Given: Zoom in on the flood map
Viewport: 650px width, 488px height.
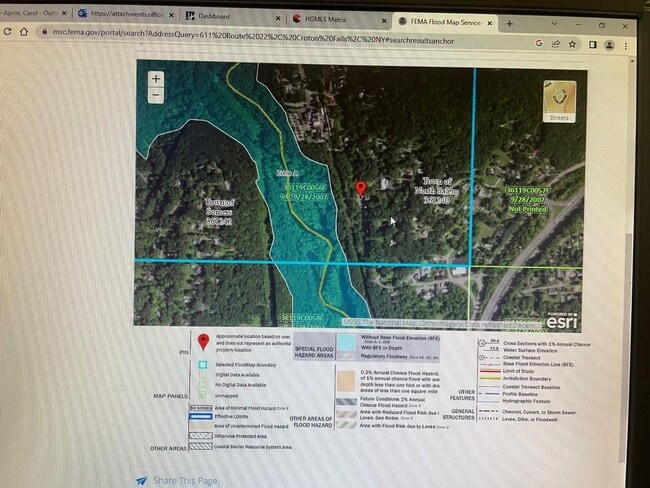Looking at the screenshot, I should coord(156,79).
